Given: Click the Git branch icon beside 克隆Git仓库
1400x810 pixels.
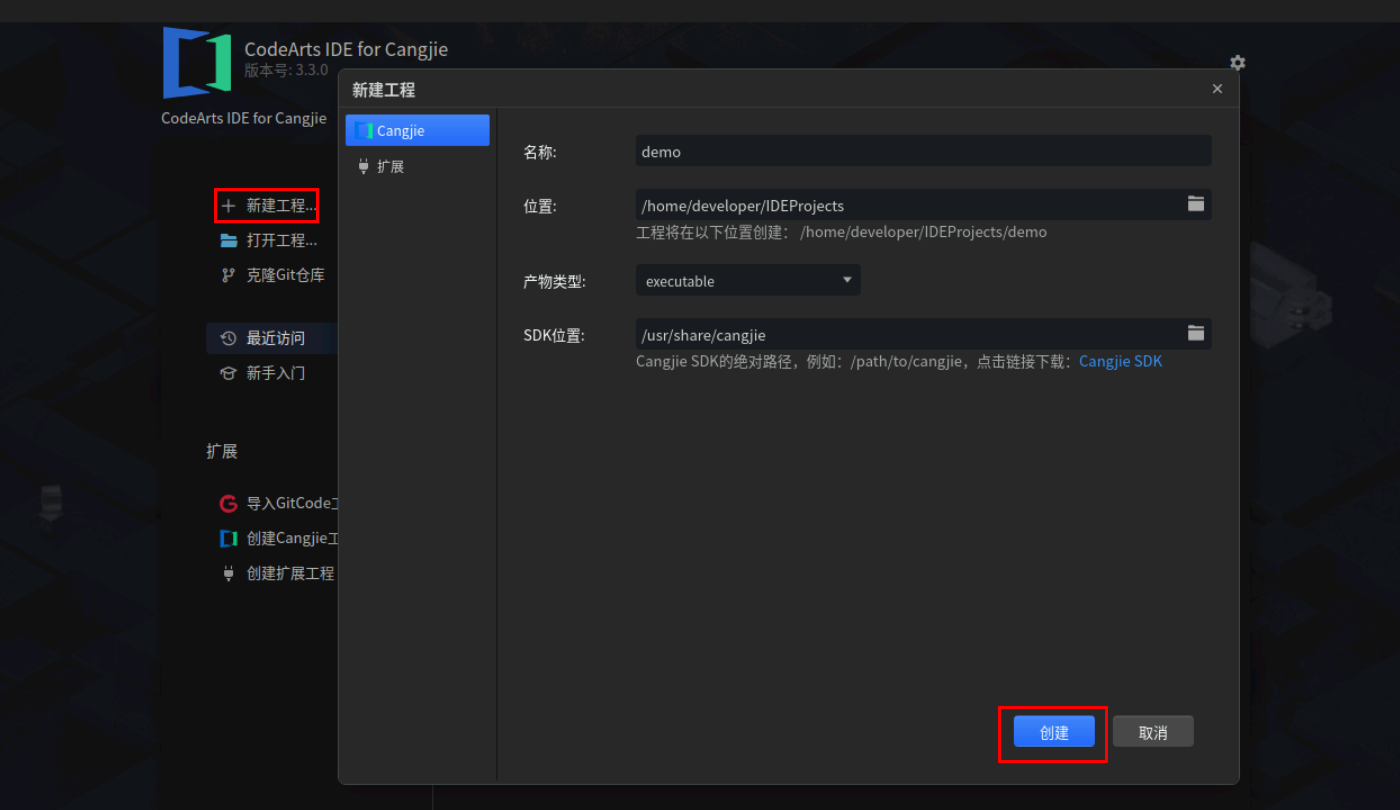Looking at the screenshot, I should click(x=228, y=275).
